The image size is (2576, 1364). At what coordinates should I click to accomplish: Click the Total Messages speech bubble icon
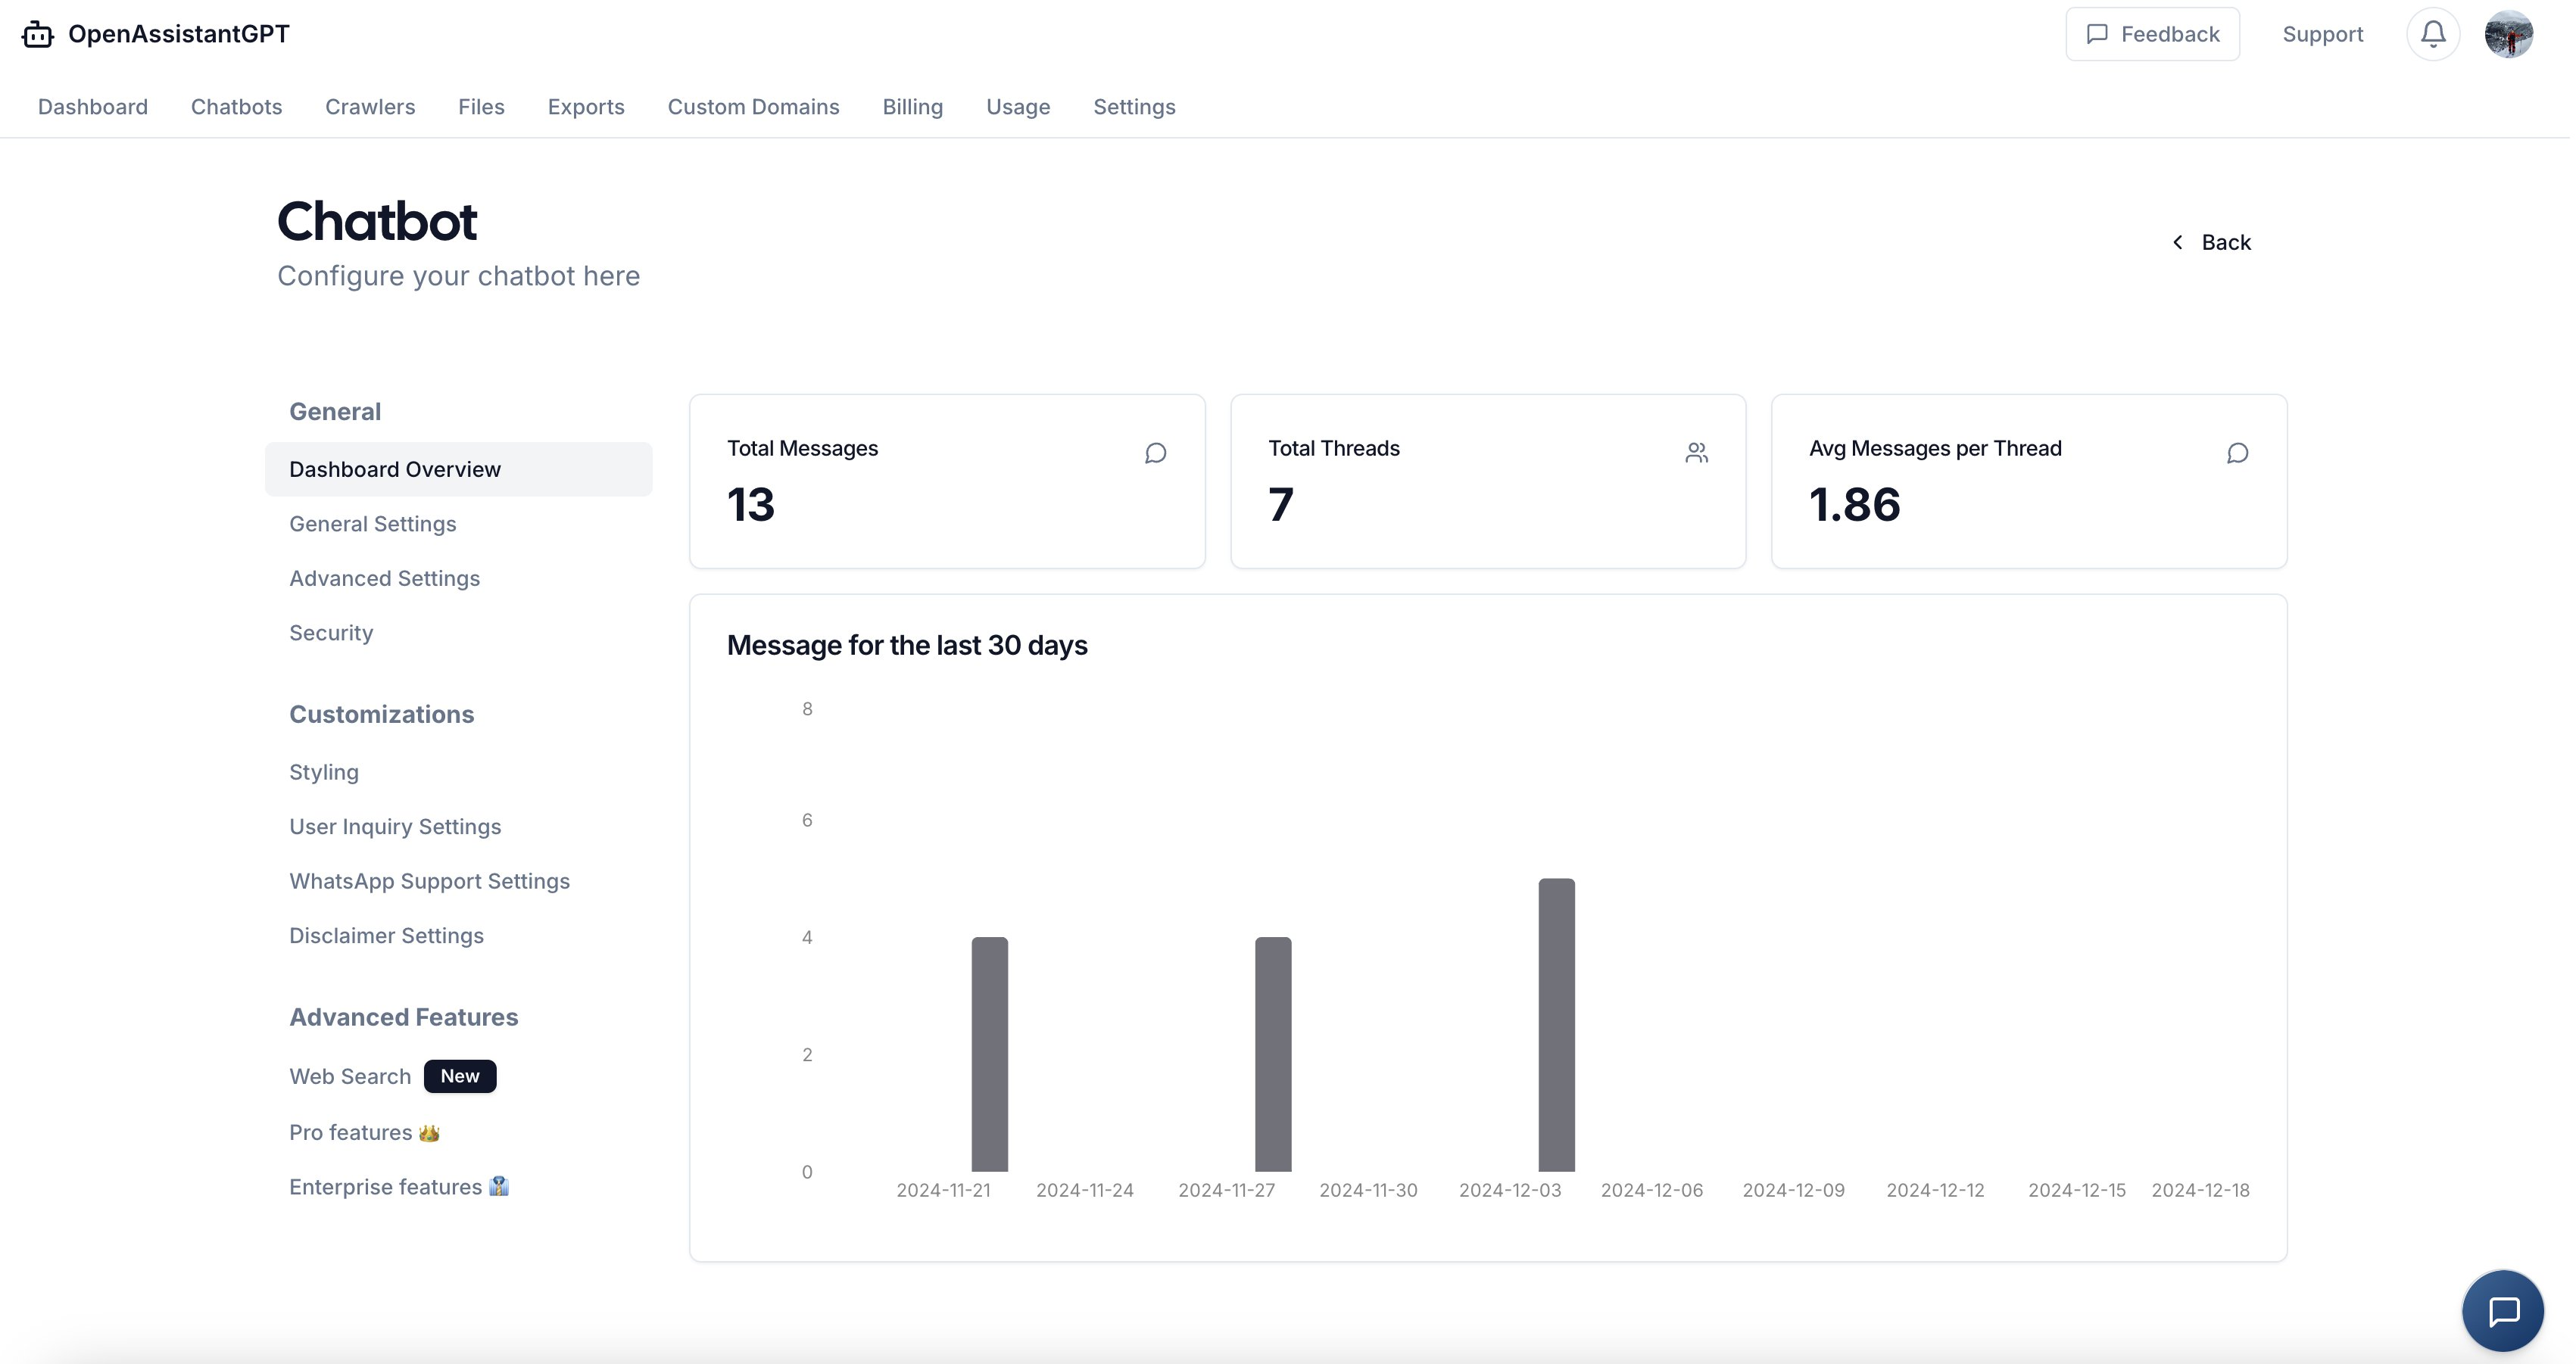1155,453
